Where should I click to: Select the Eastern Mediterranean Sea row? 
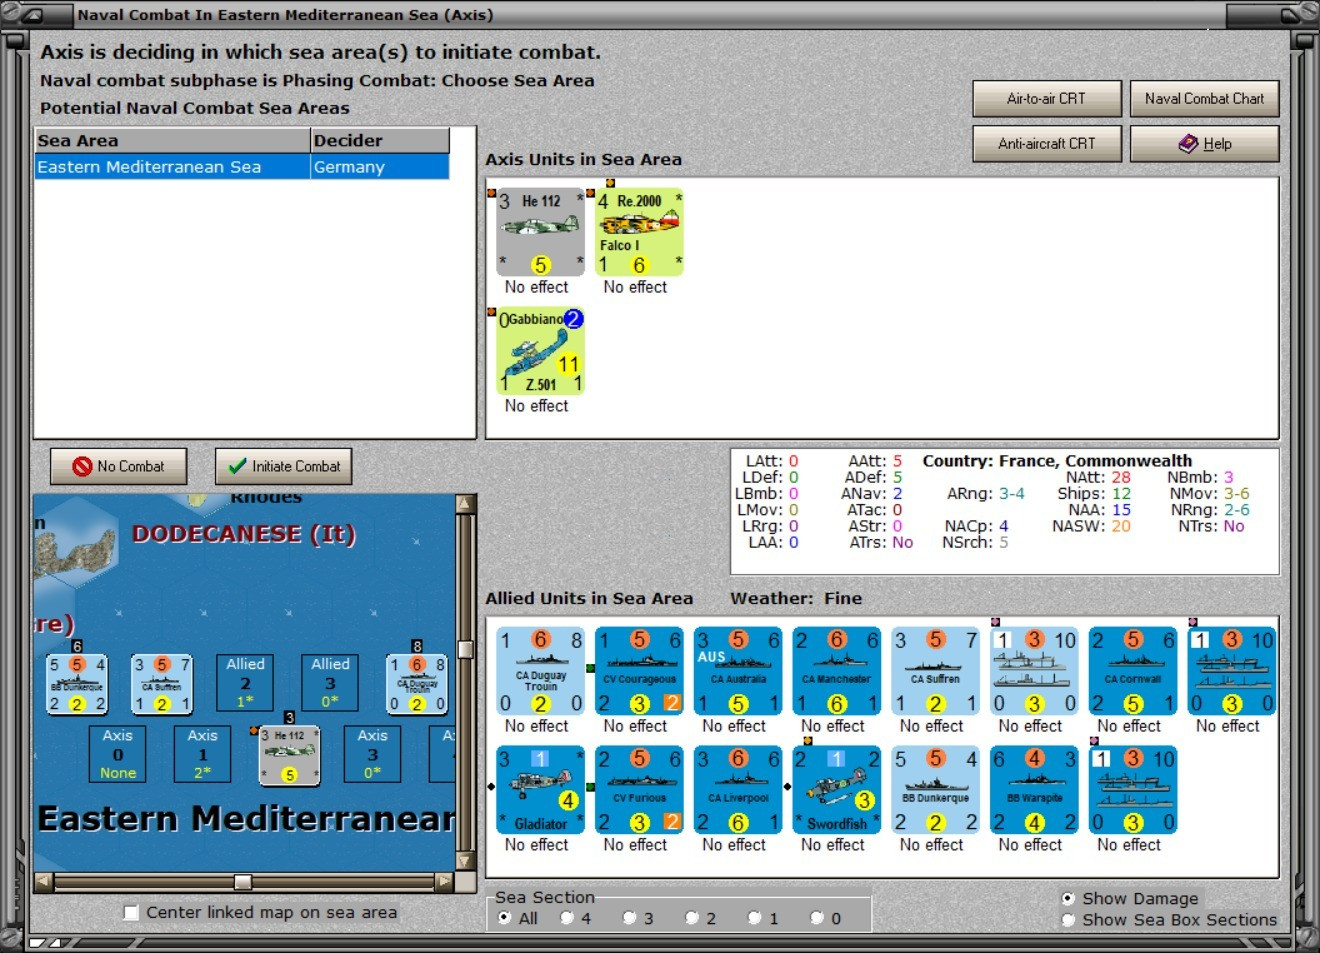coord(242,167)
